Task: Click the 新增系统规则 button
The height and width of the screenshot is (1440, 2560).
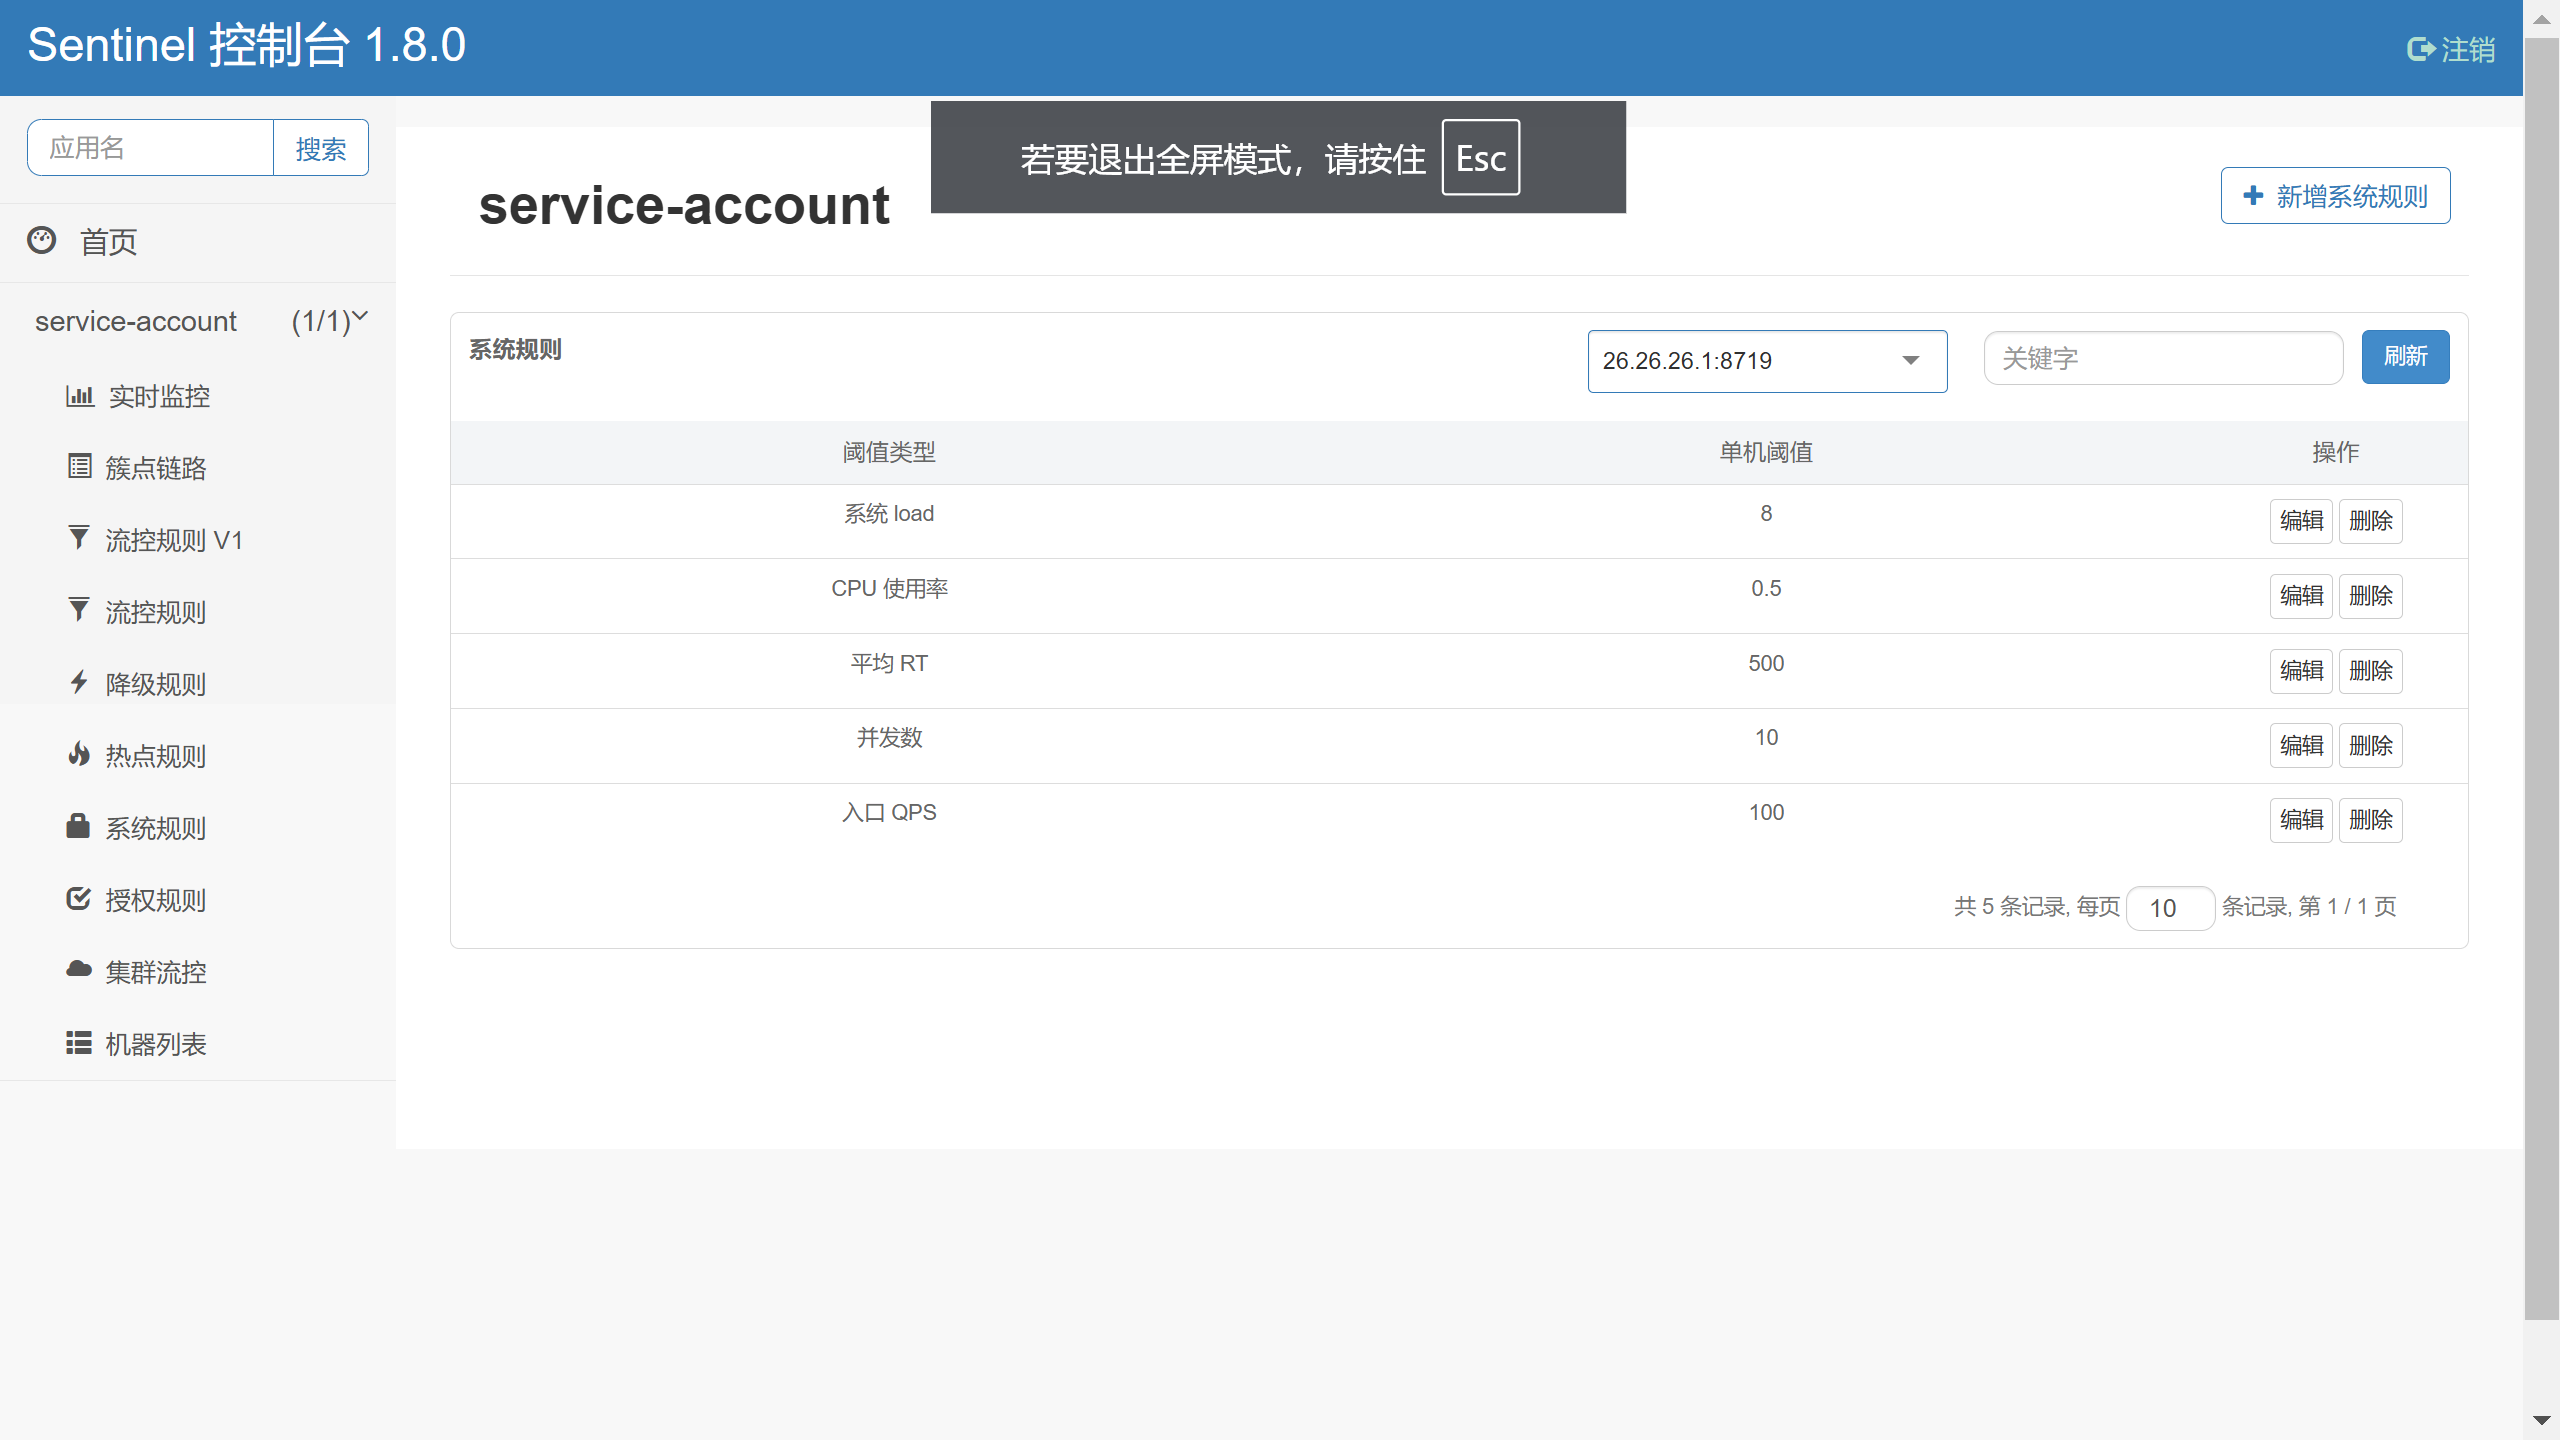Action: click(2335, 196)
